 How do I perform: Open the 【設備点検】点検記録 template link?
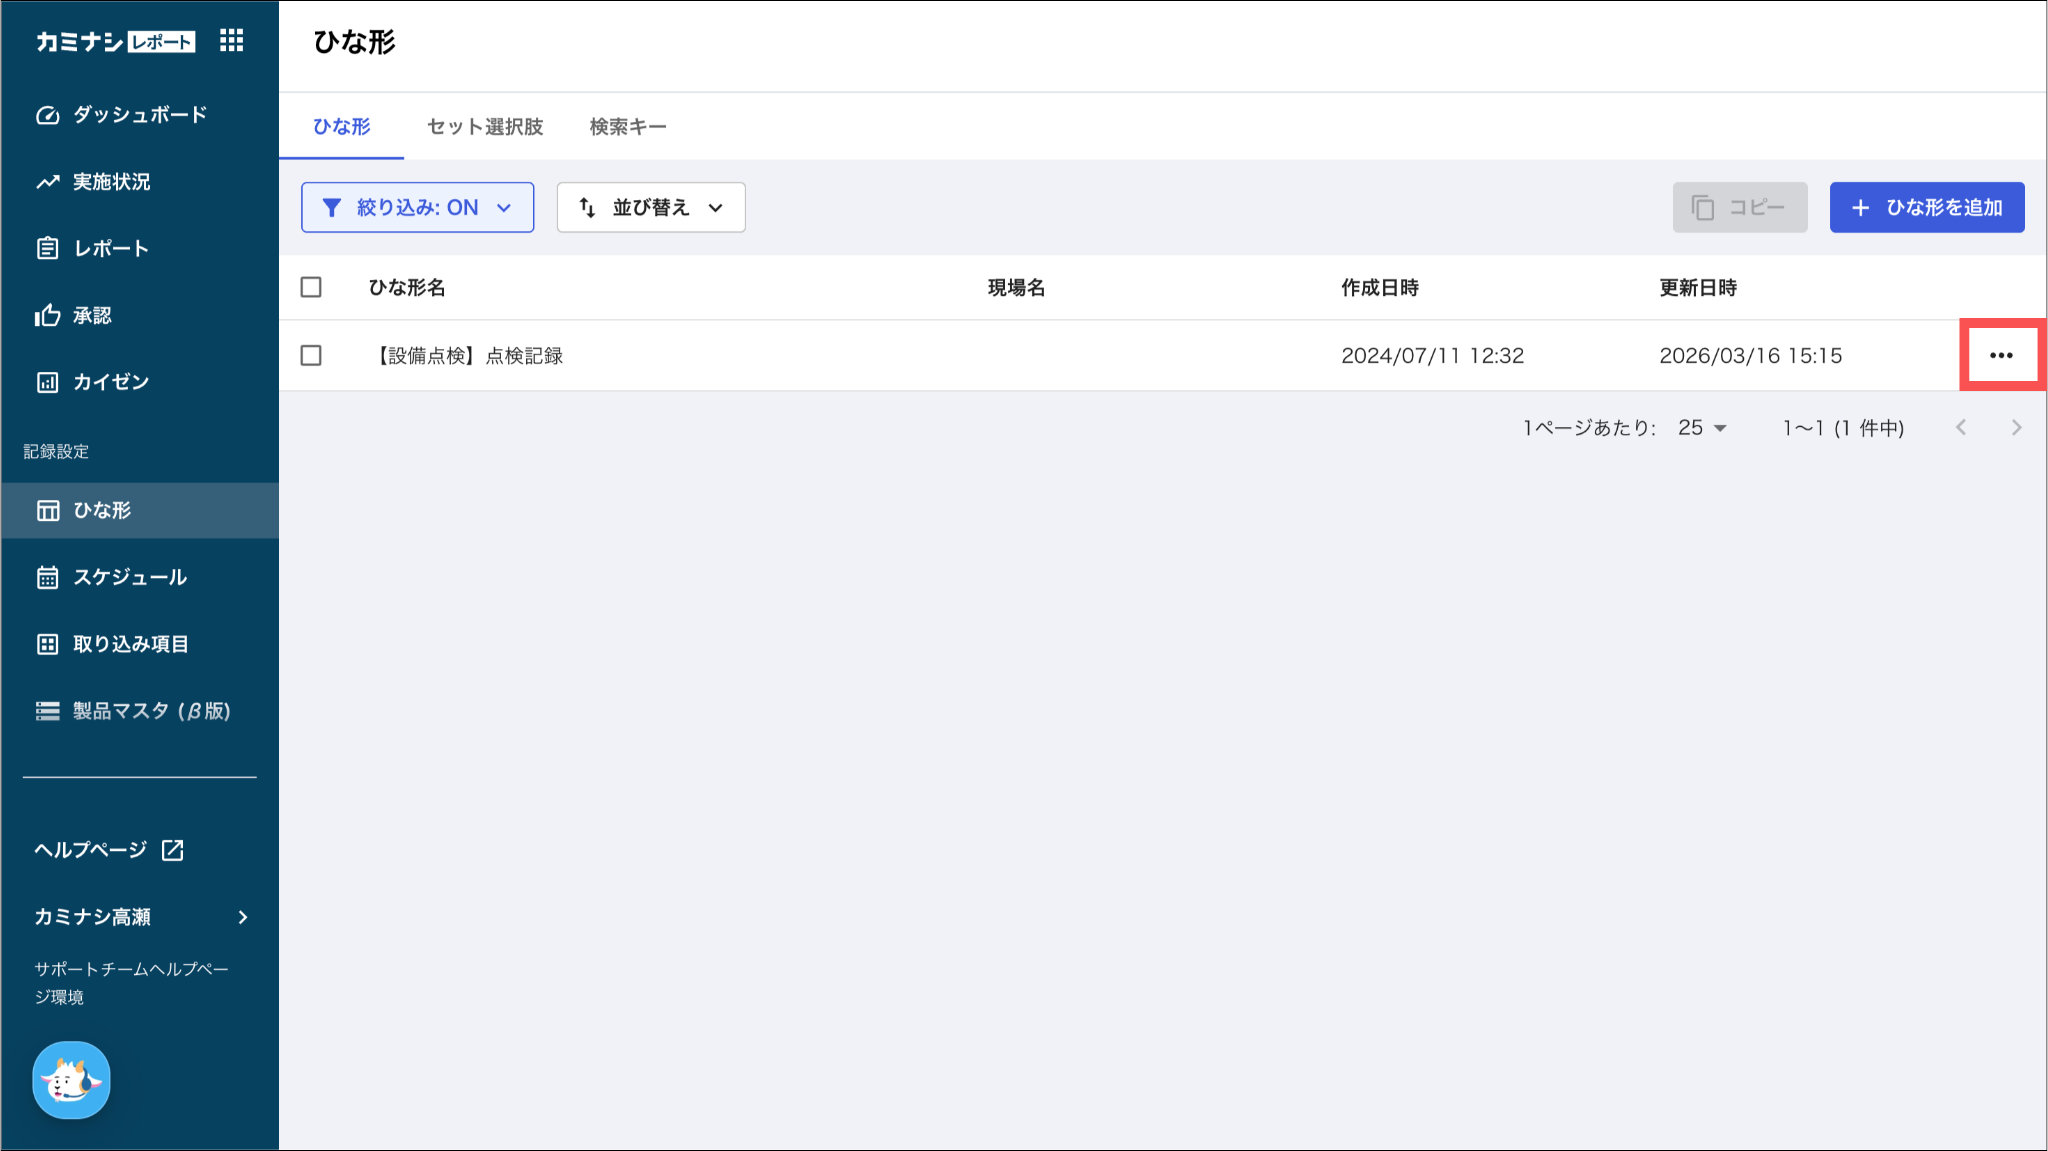pos(469,356)
